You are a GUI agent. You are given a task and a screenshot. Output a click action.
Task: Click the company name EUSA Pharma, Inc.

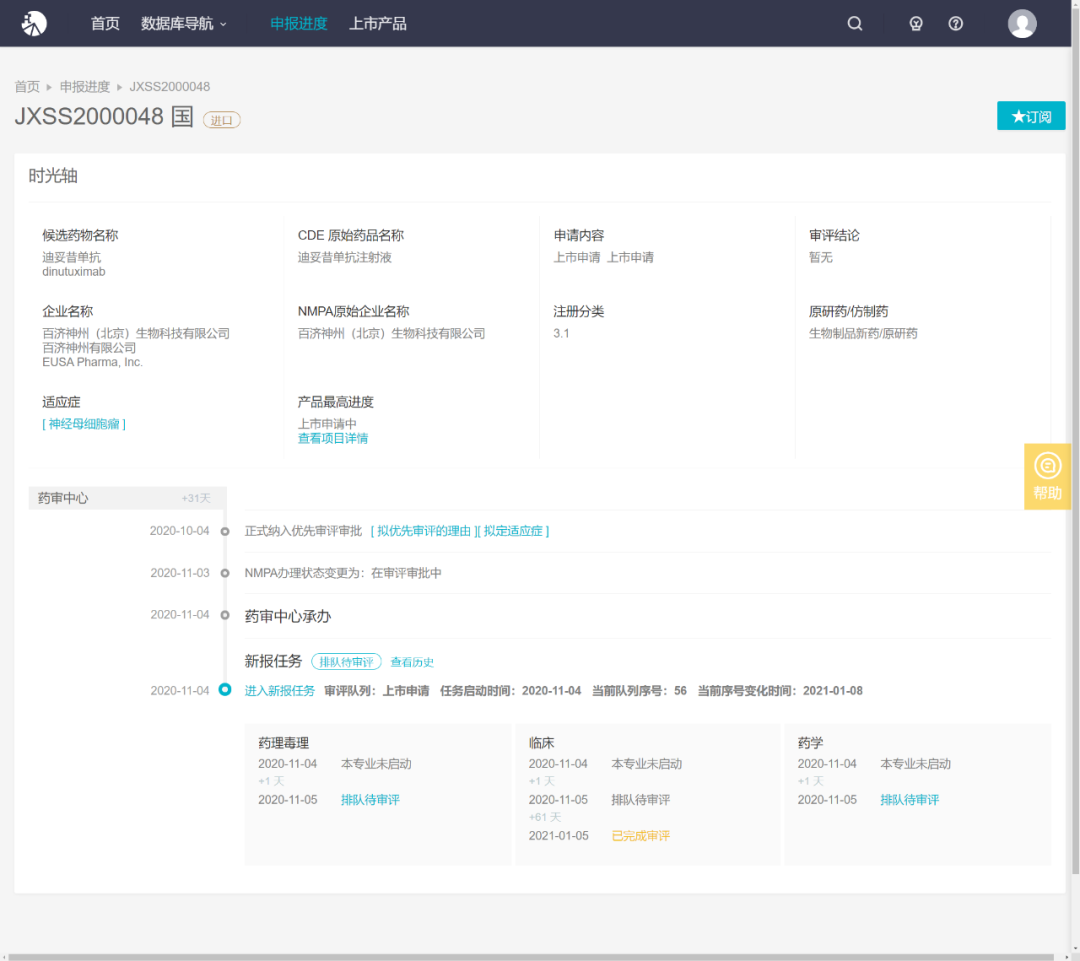point(92,362)
